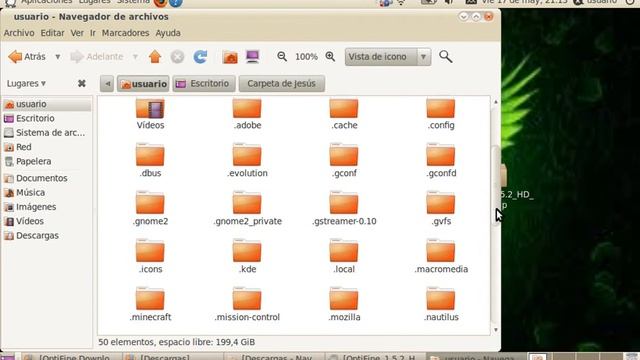Open Papelera in sidebar

coord(47,161)
